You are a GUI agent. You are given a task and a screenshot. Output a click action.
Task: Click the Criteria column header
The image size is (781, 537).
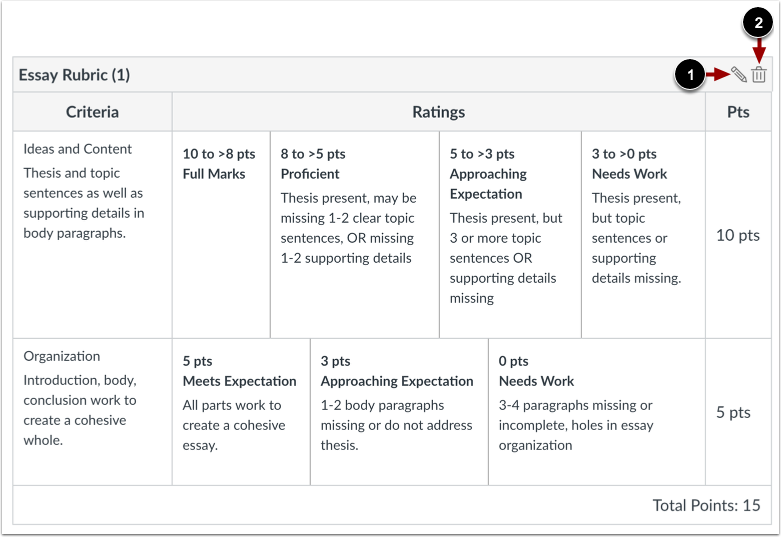92,112
